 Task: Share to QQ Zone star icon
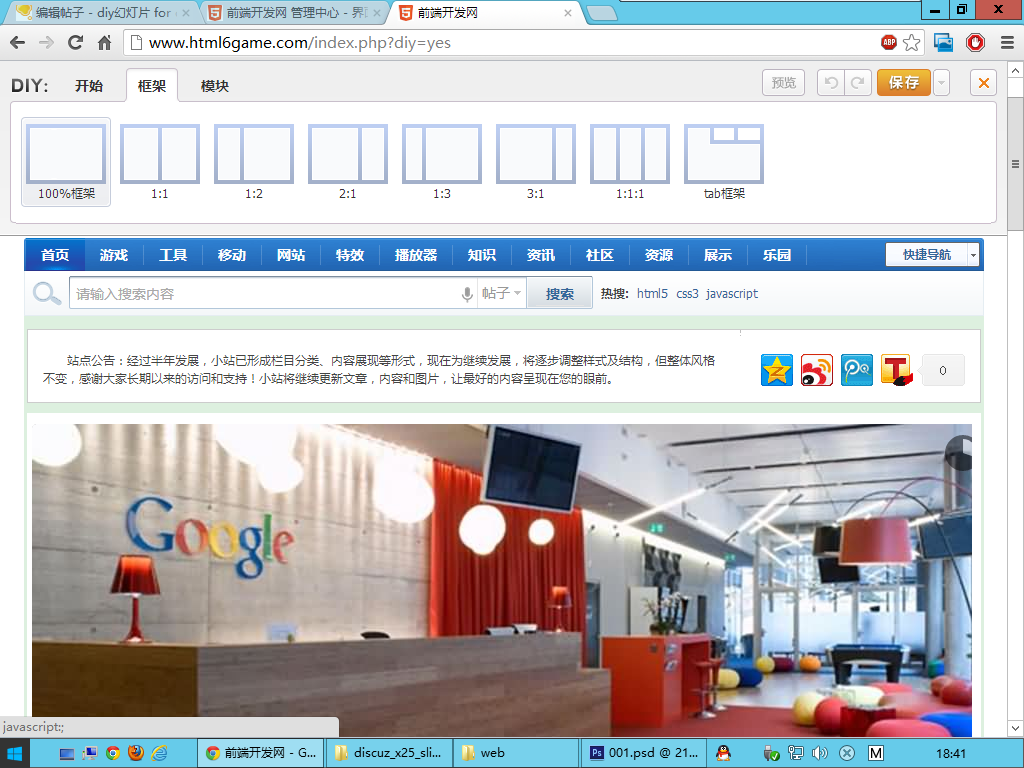[x=776, y=370]
